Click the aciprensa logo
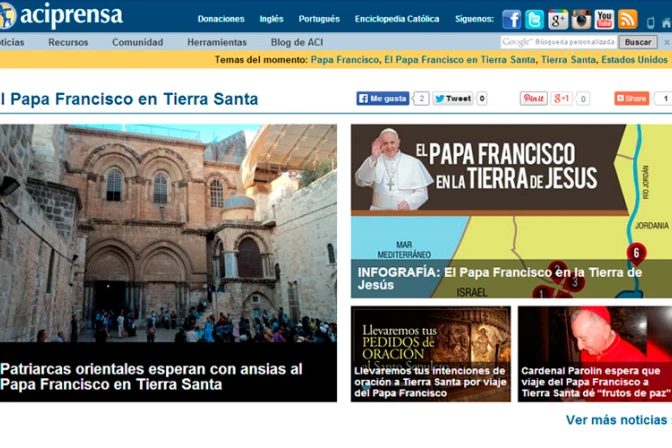The width and height of the screenshot is (672, 448). (60, 16)
